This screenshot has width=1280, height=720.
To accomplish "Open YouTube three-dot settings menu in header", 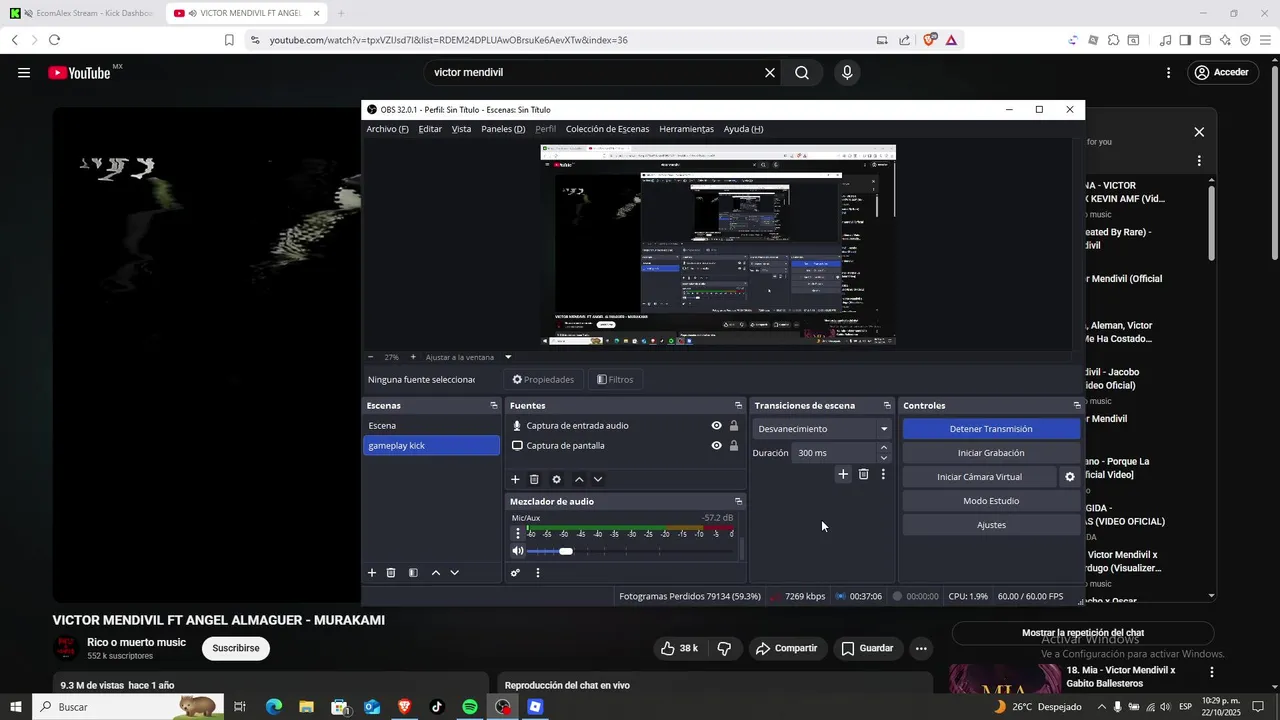I will pyautogui.click(x=1168, y=73).
